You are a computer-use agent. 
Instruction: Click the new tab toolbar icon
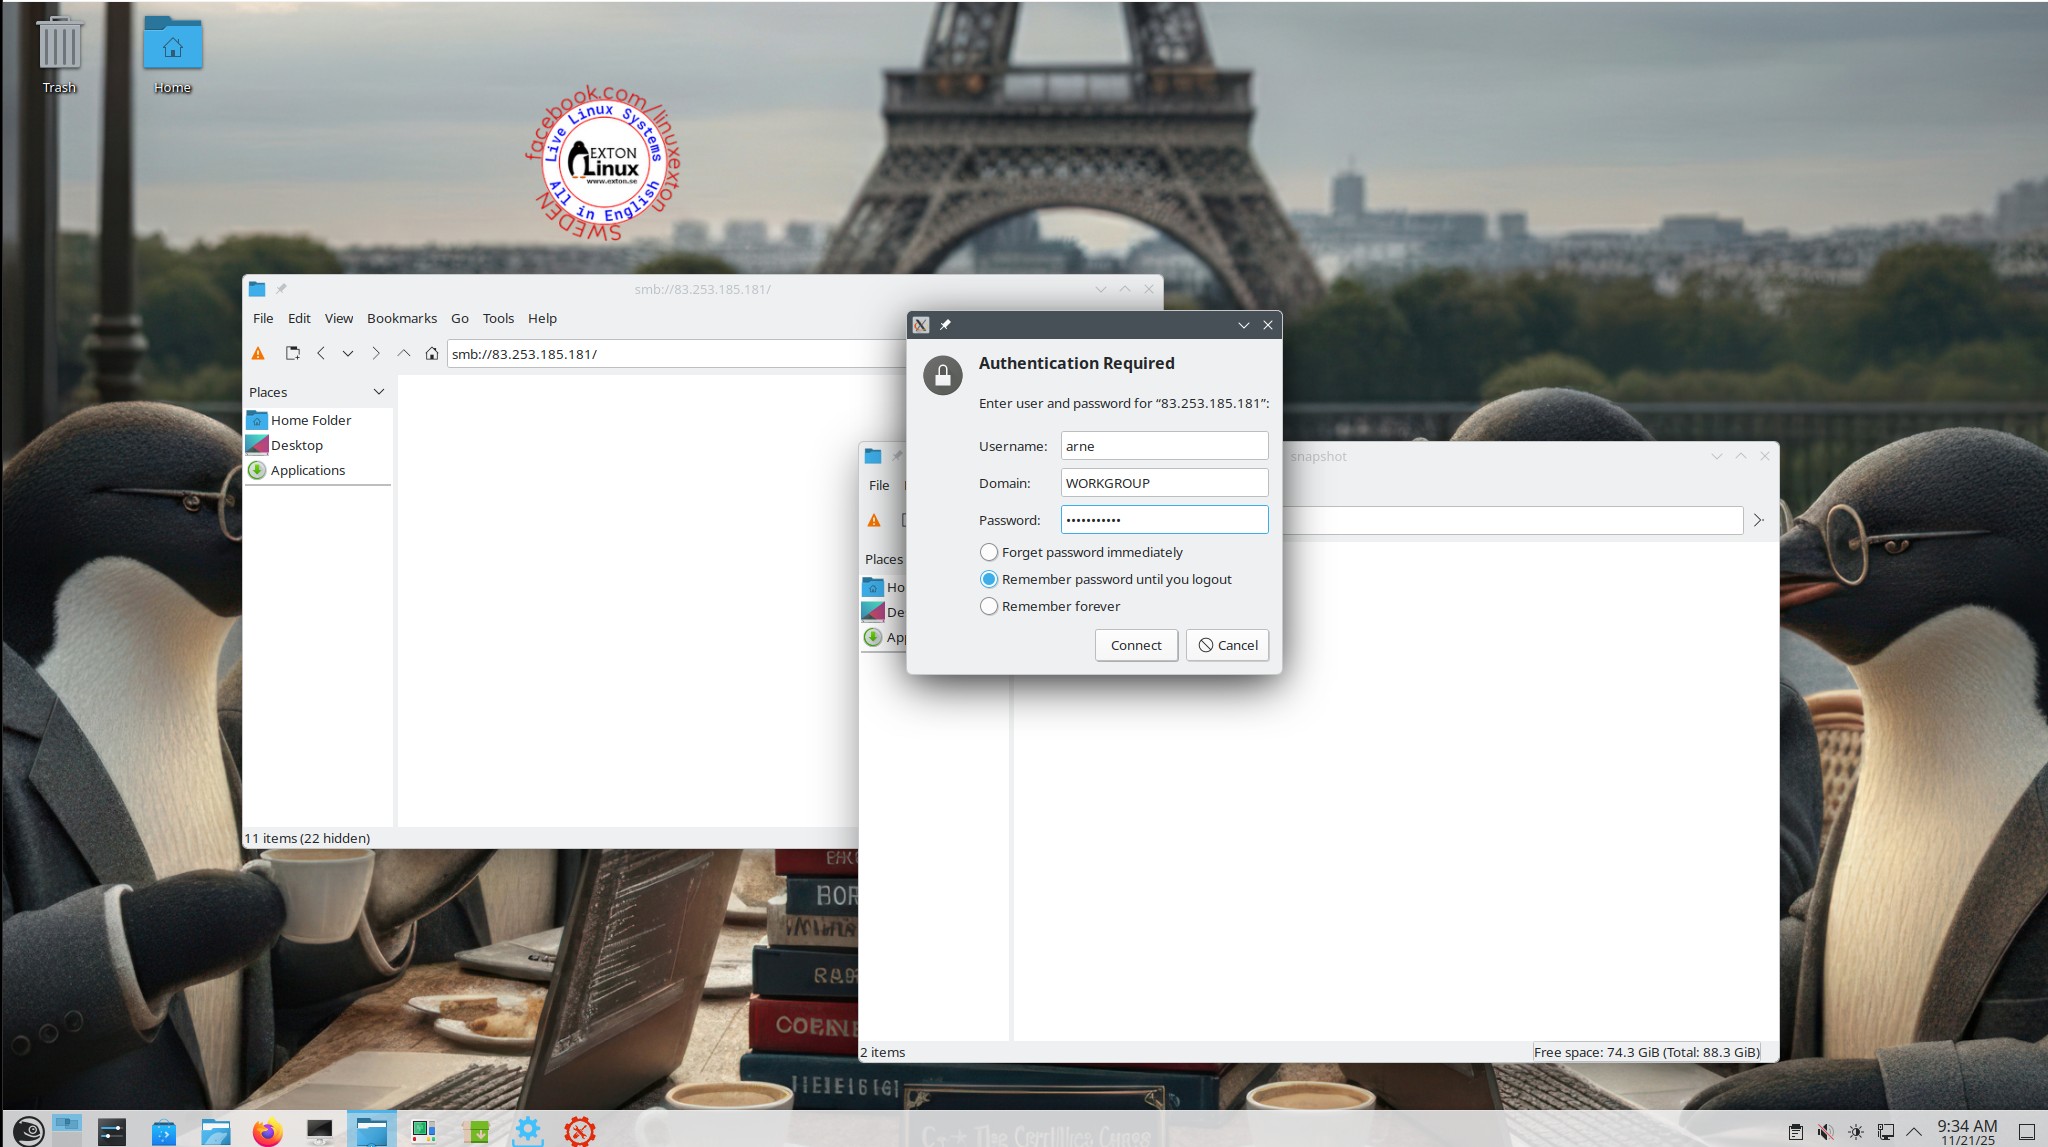pos(292,354)
